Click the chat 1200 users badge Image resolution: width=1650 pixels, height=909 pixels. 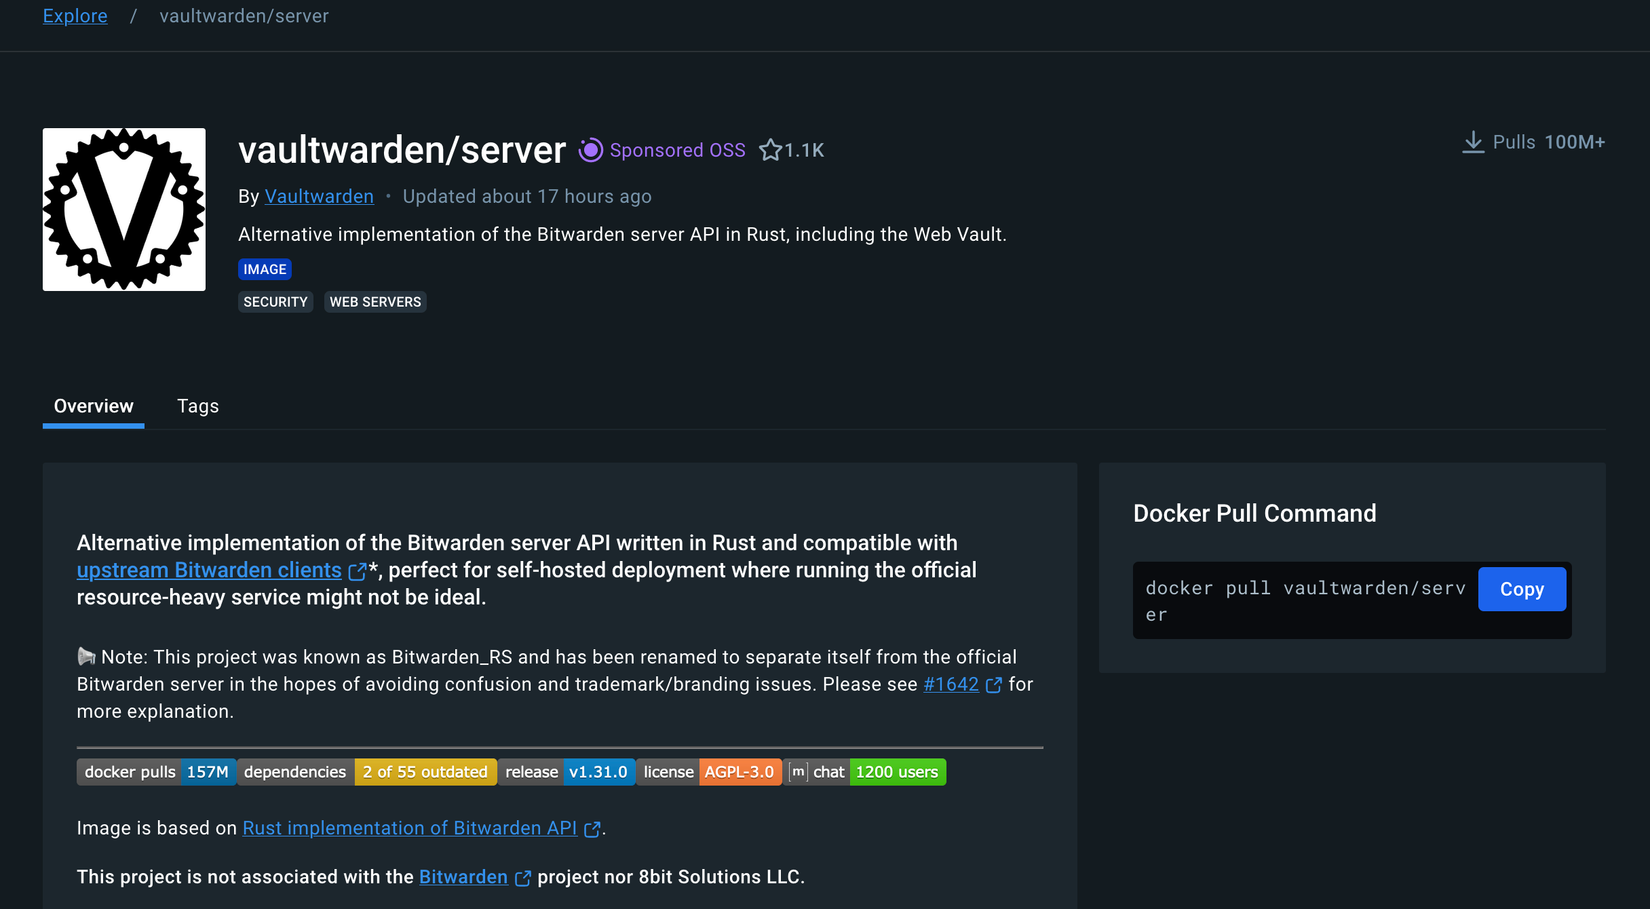tap(865, 772)
